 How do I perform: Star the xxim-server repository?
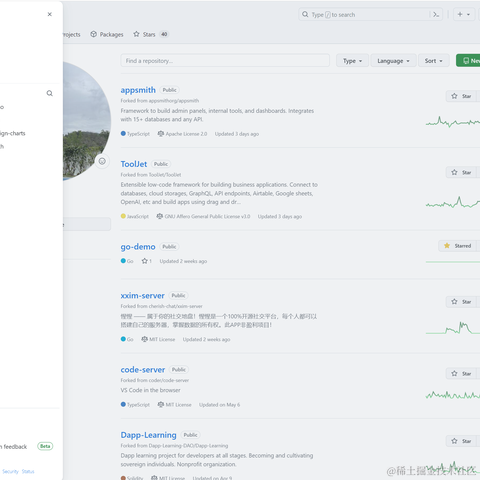pos(461,302)
